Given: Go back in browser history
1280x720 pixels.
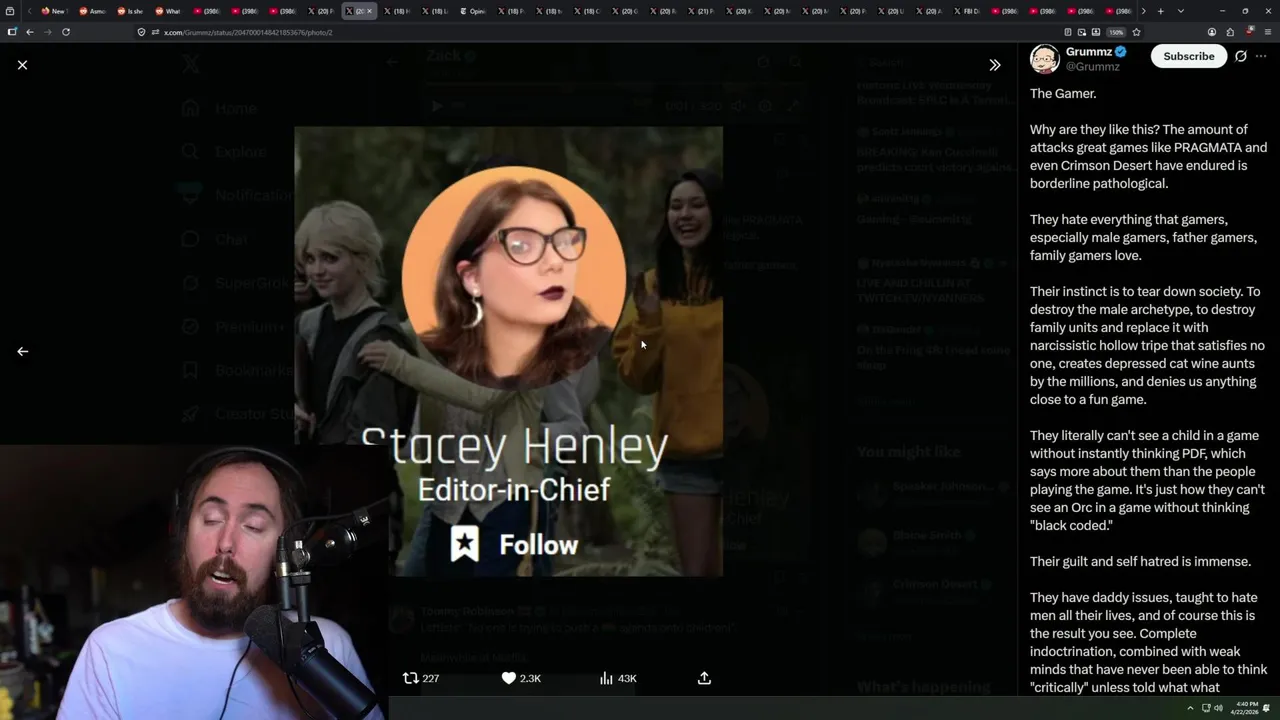Looking at the screenshot, I should (29, 32).
